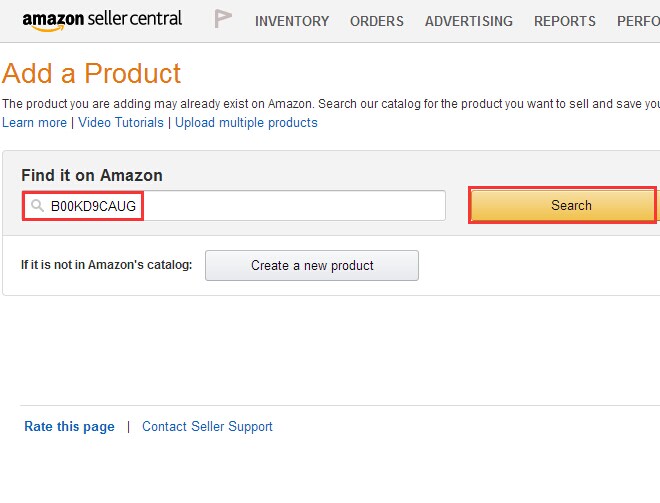
Task: Click the magnifying glass icon in search field
Action: point(37,205)
